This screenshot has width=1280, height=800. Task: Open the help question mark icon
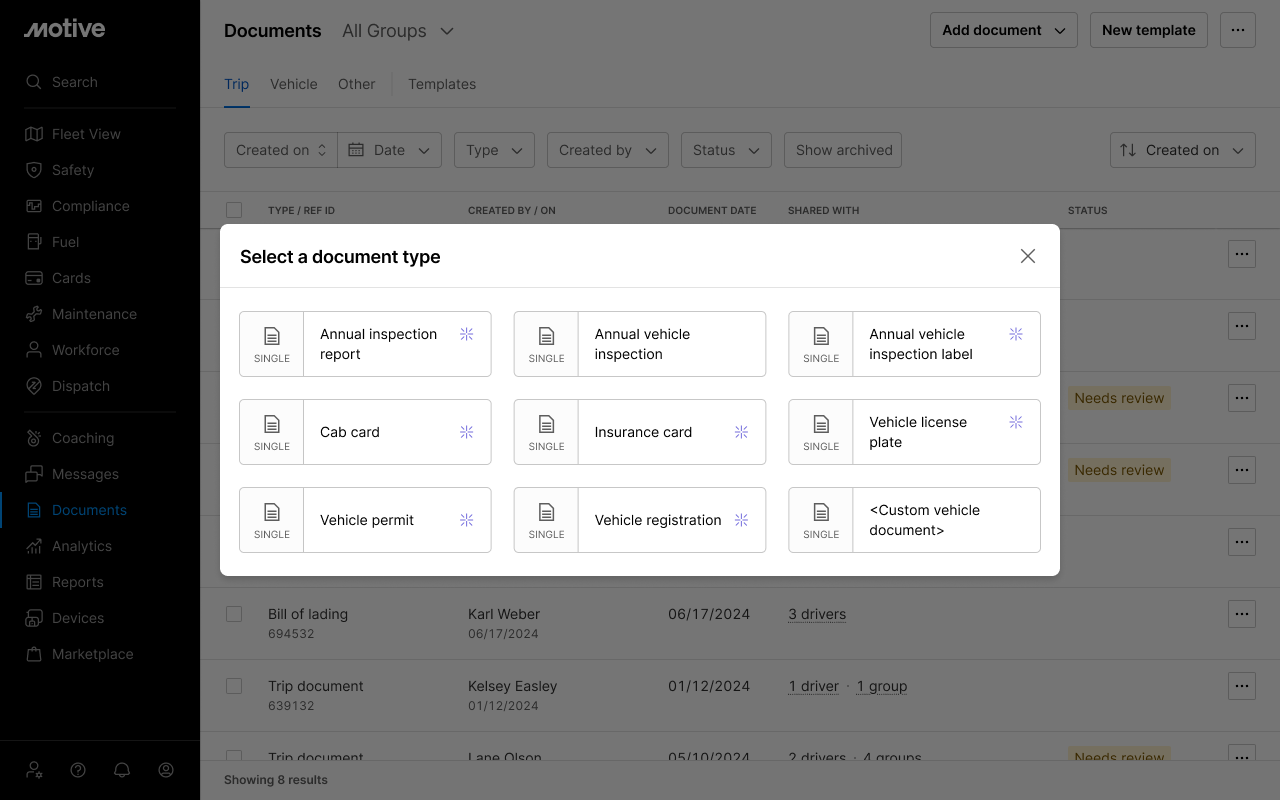tap(78, 770)
